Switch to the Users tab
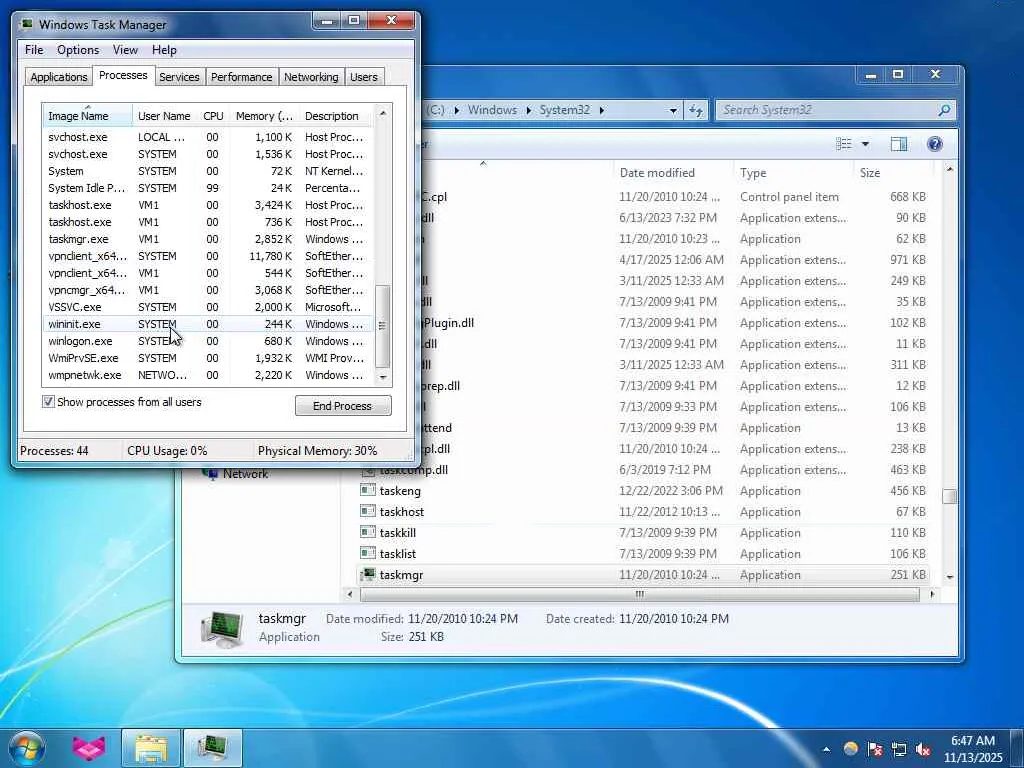The width and height of the screenshot is (1024, 768). tap(364, 77)
